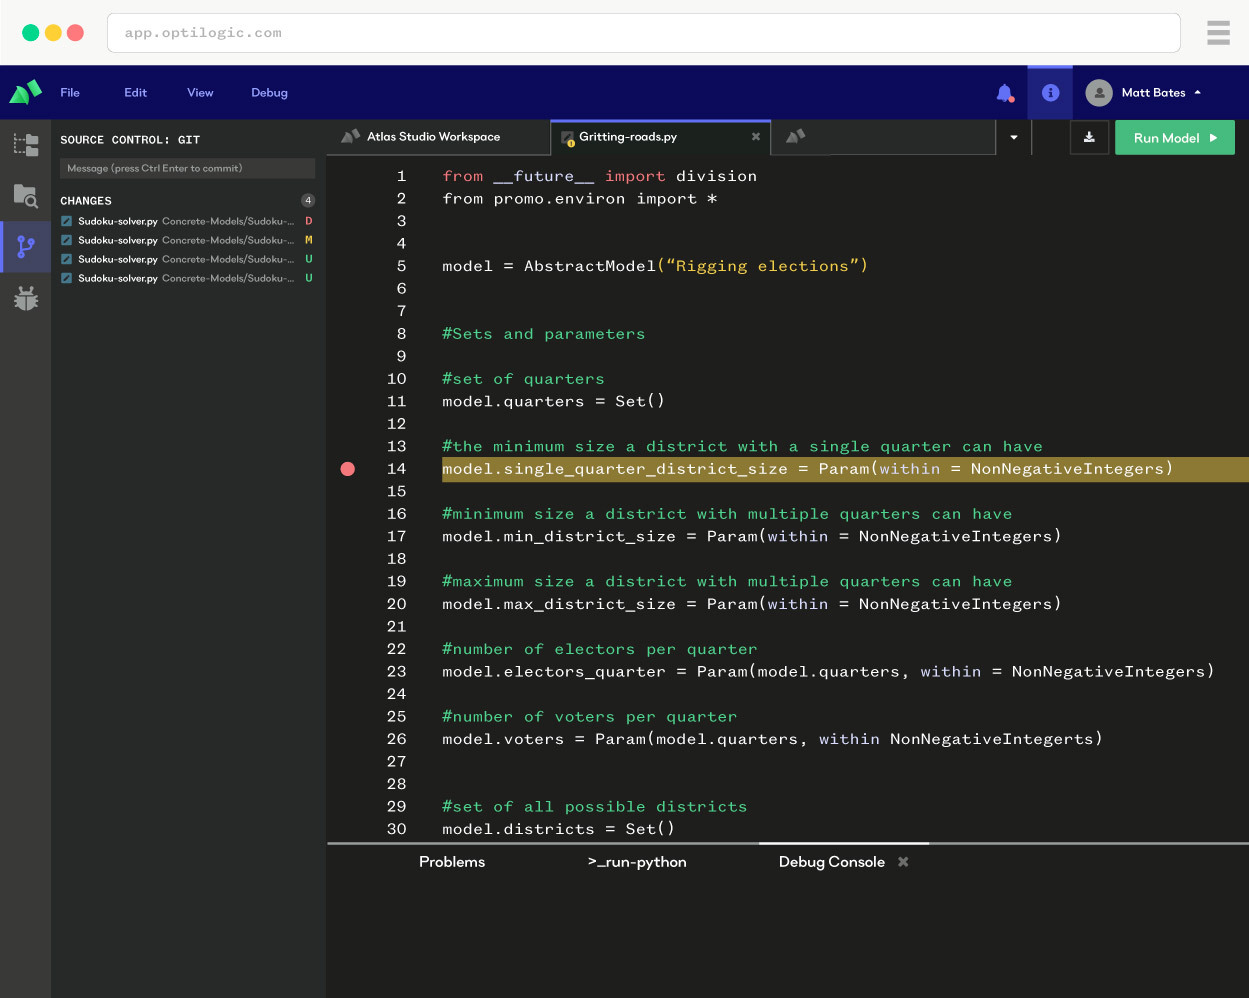Click the '#Sets and parameters' comment
Screen dimensions: 1249x998
tap(544, 334)
